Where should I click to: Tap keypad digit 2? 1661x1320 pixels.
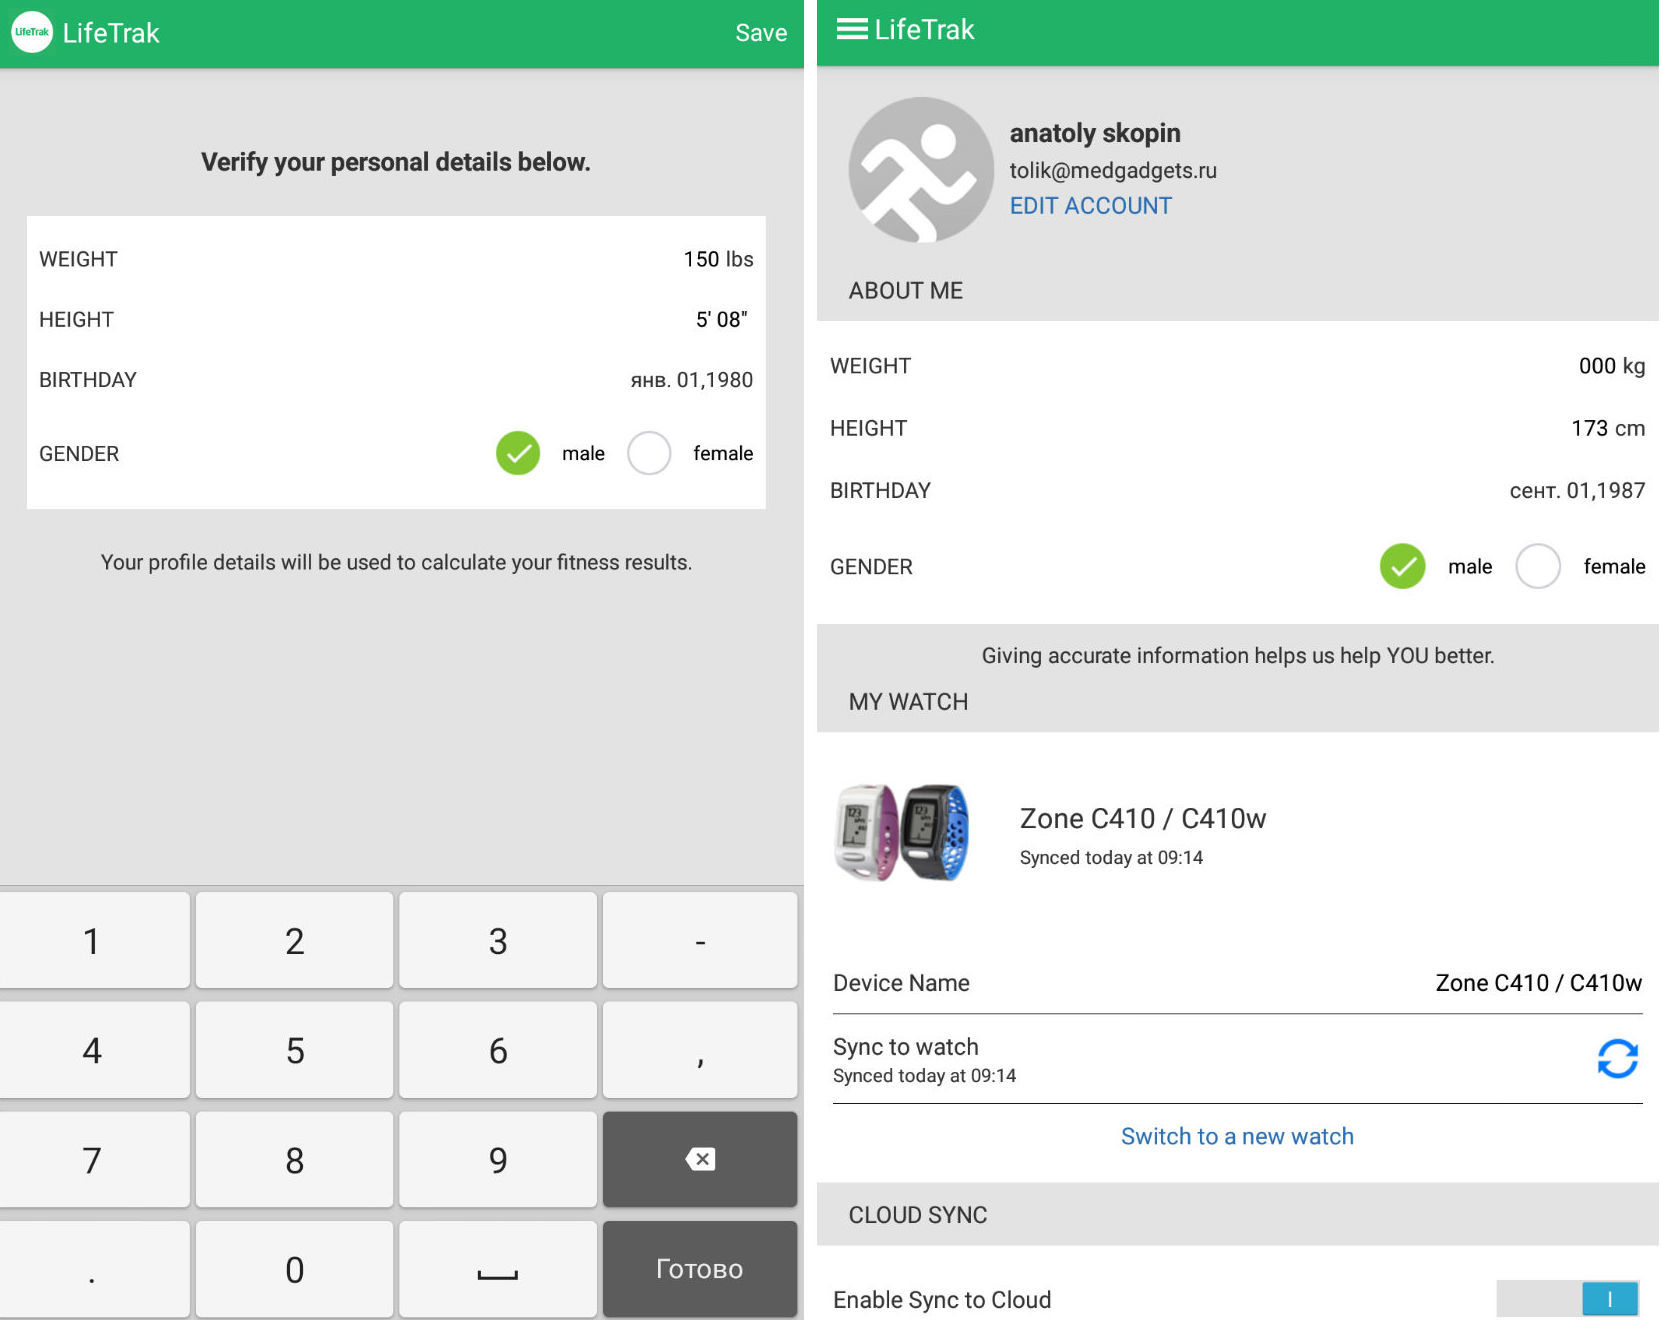(x=294, y=940)
